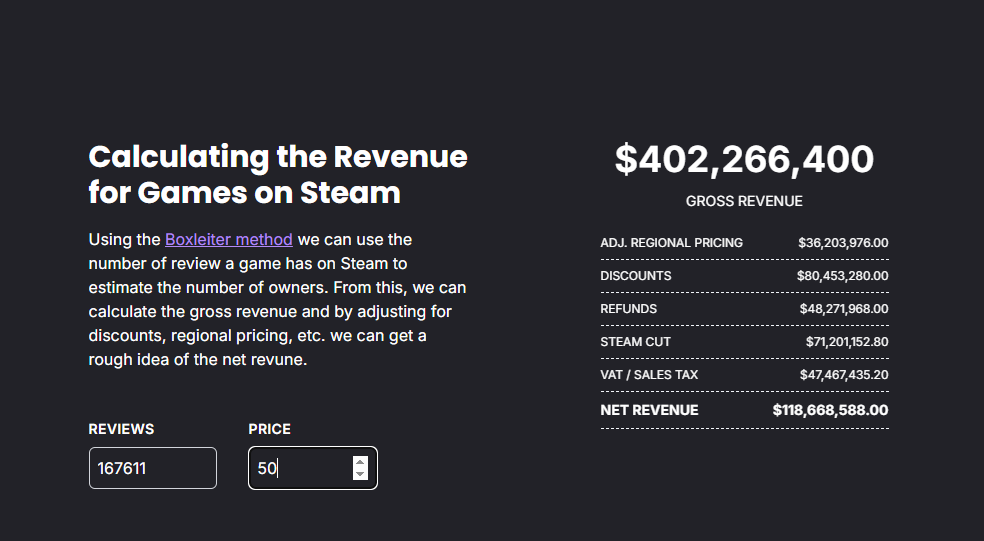The height and width of the screenshot is (541, 984).
Task: Open the Boxleiter method link
Action: coord(229,239)
